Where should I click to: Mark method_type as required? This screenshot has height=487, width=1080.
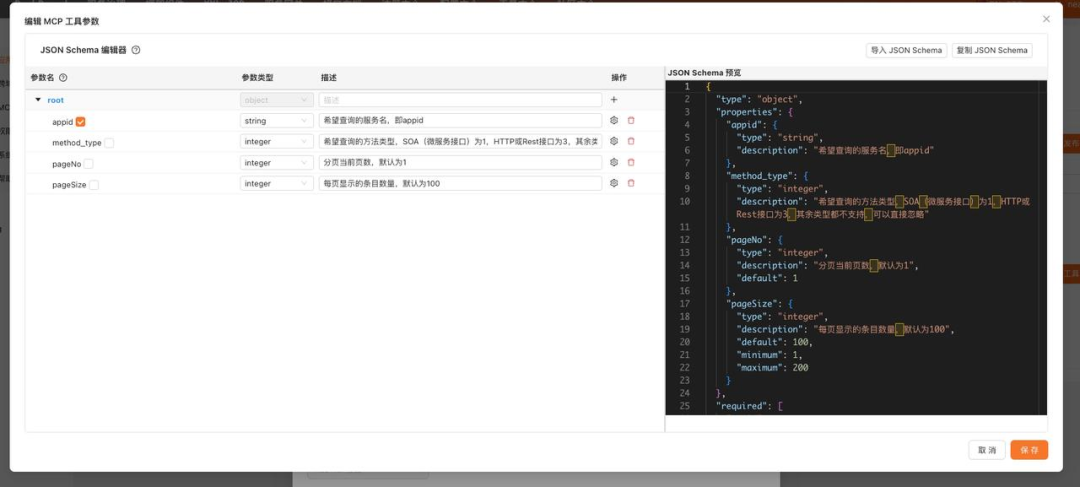[x=109, y=143]
